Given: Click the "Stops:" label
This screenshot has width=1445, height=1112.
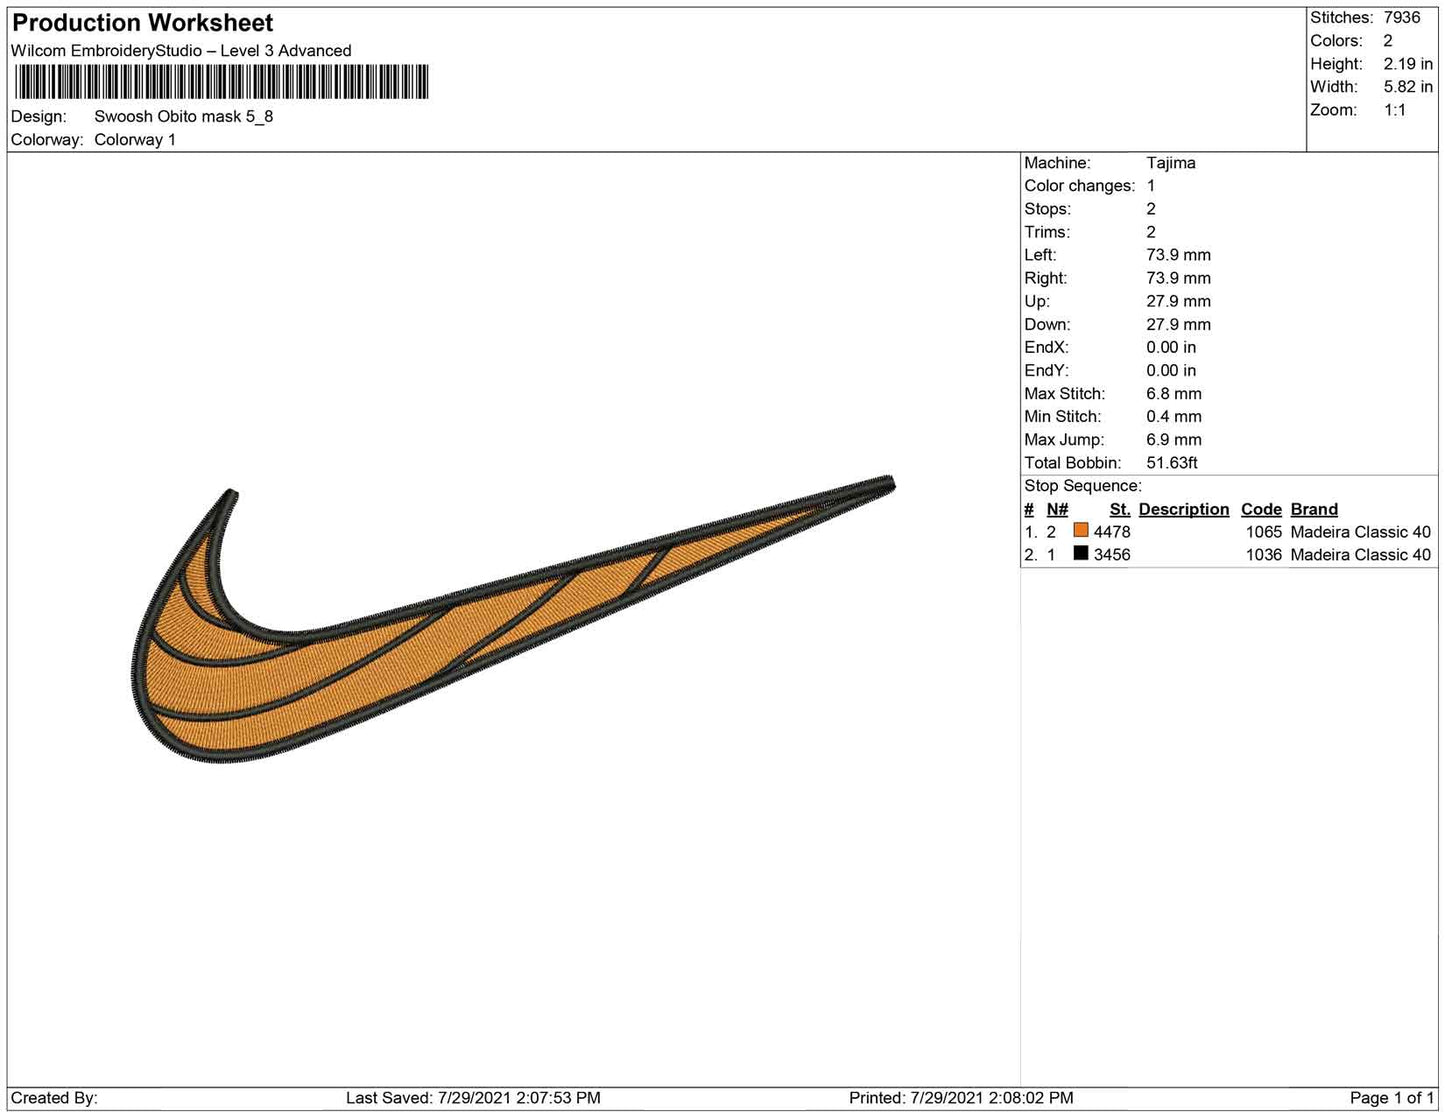Looking at the screenshot, I should click(x=1047, y=209).
